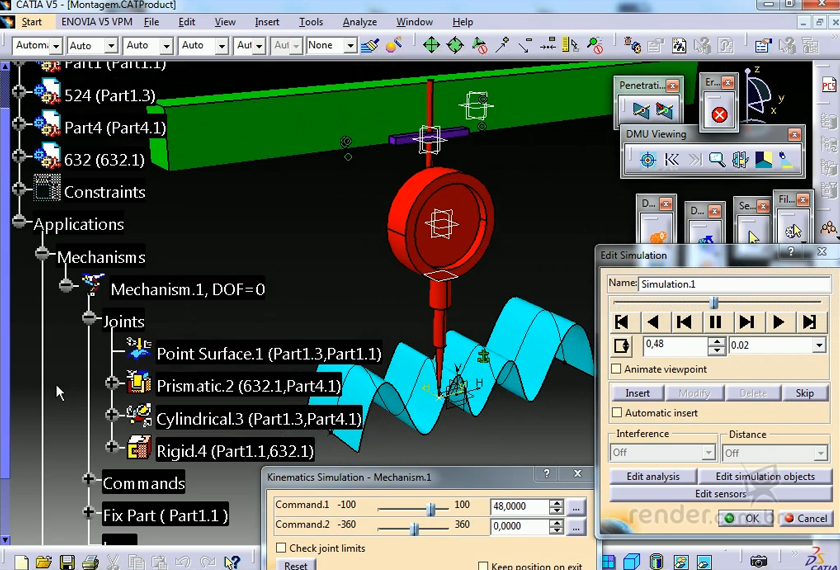Image resolution: width=840 pixels, height=570 pixels.
Task: Open the Analyze menu
Action: pos(360,22)
